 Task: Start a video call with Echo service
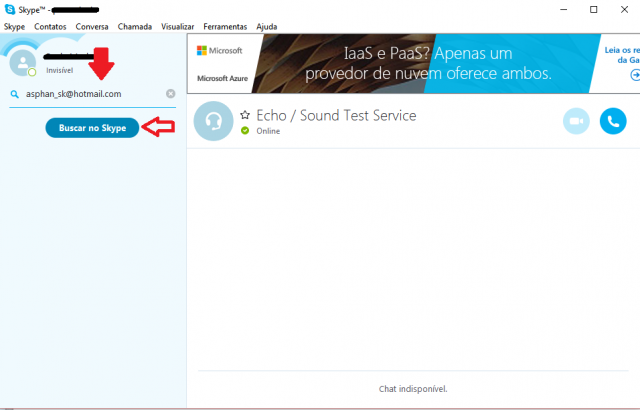[576, 121]
